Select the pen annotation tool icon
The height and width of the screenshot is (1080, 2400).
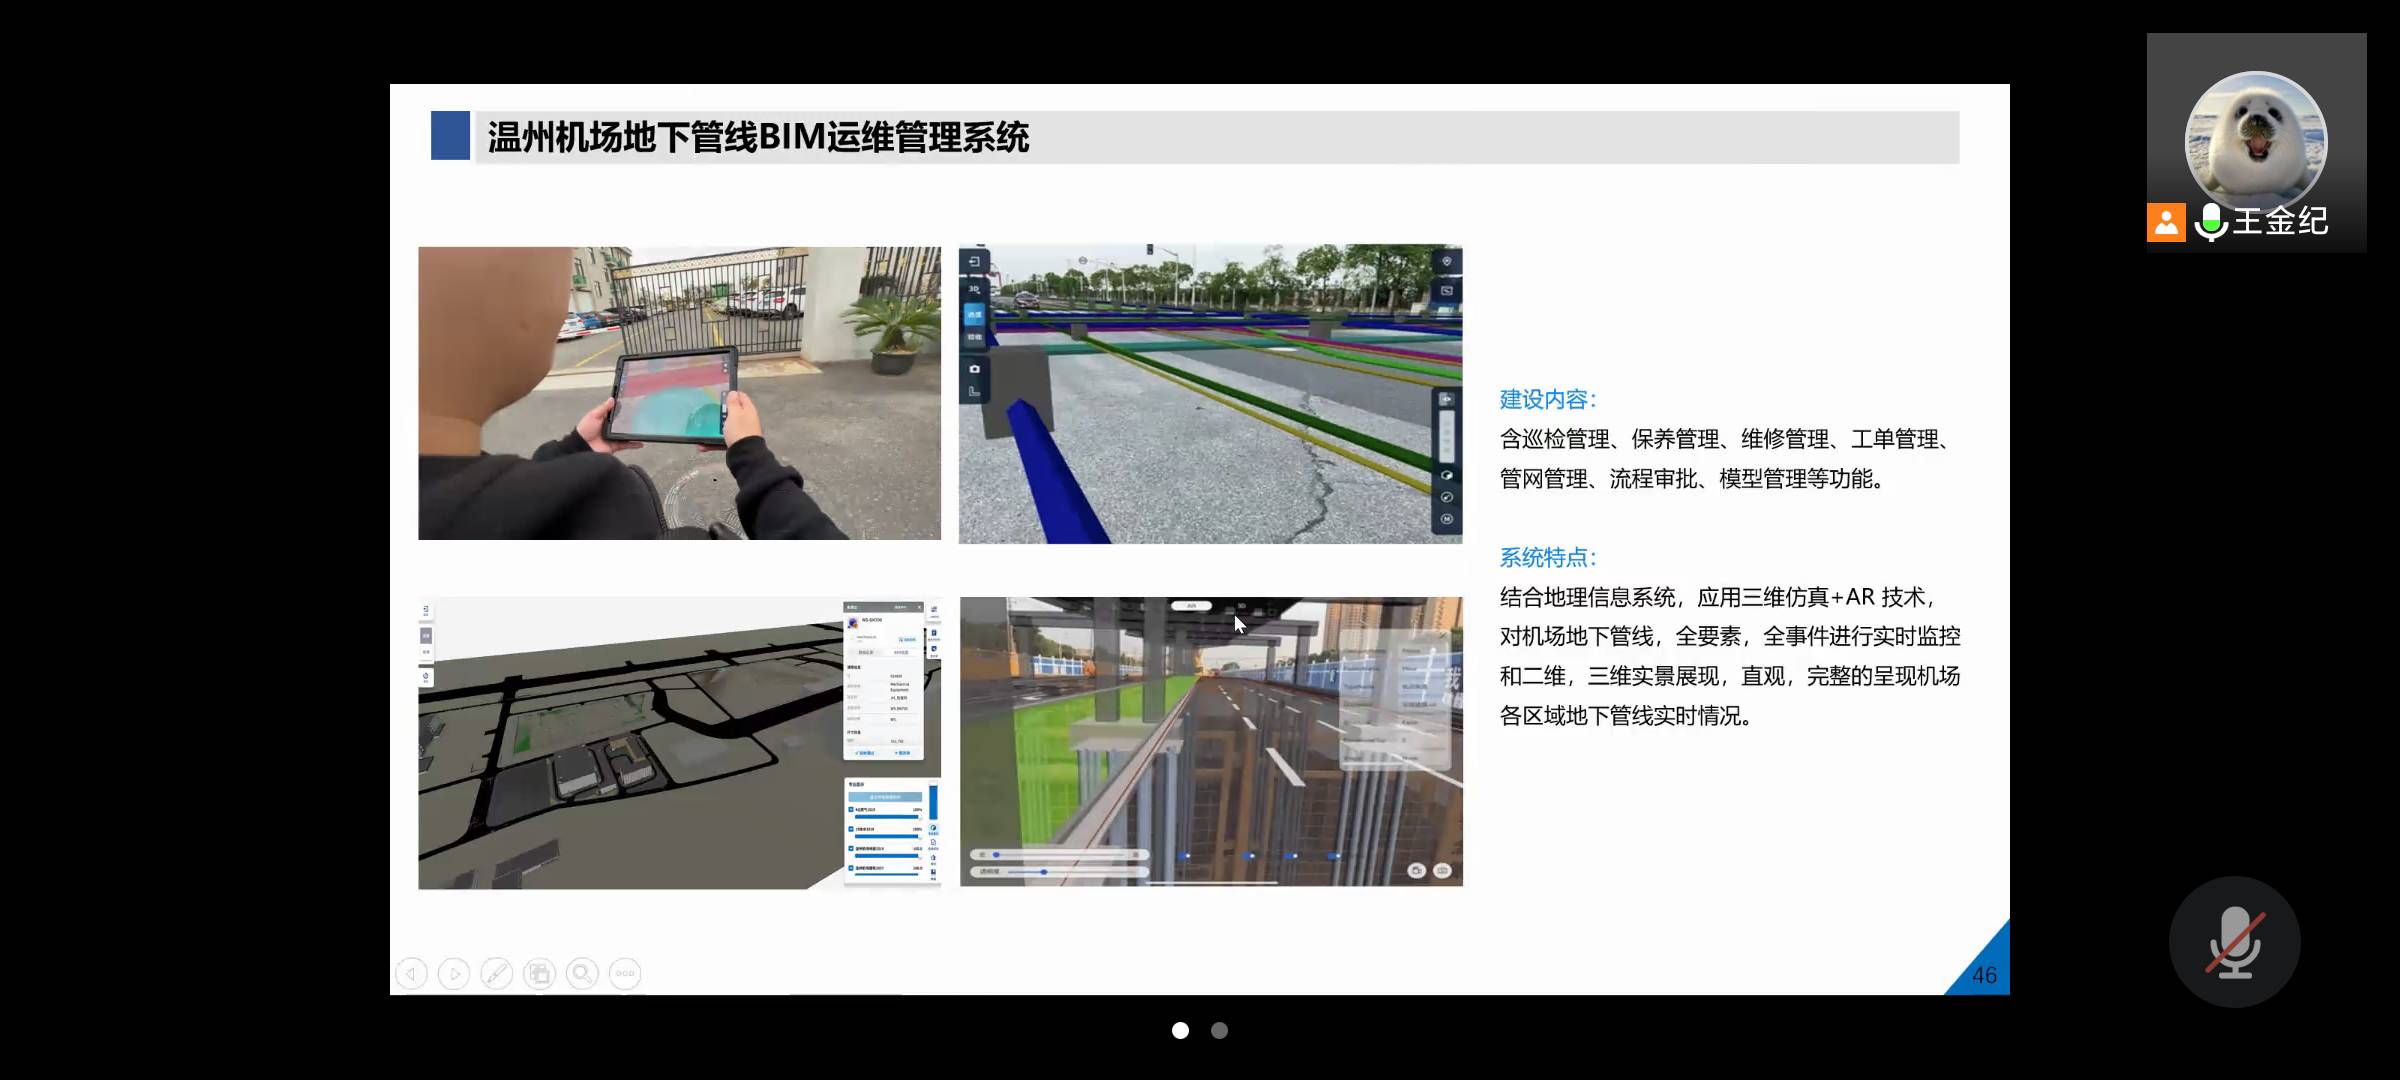(497, 973)
